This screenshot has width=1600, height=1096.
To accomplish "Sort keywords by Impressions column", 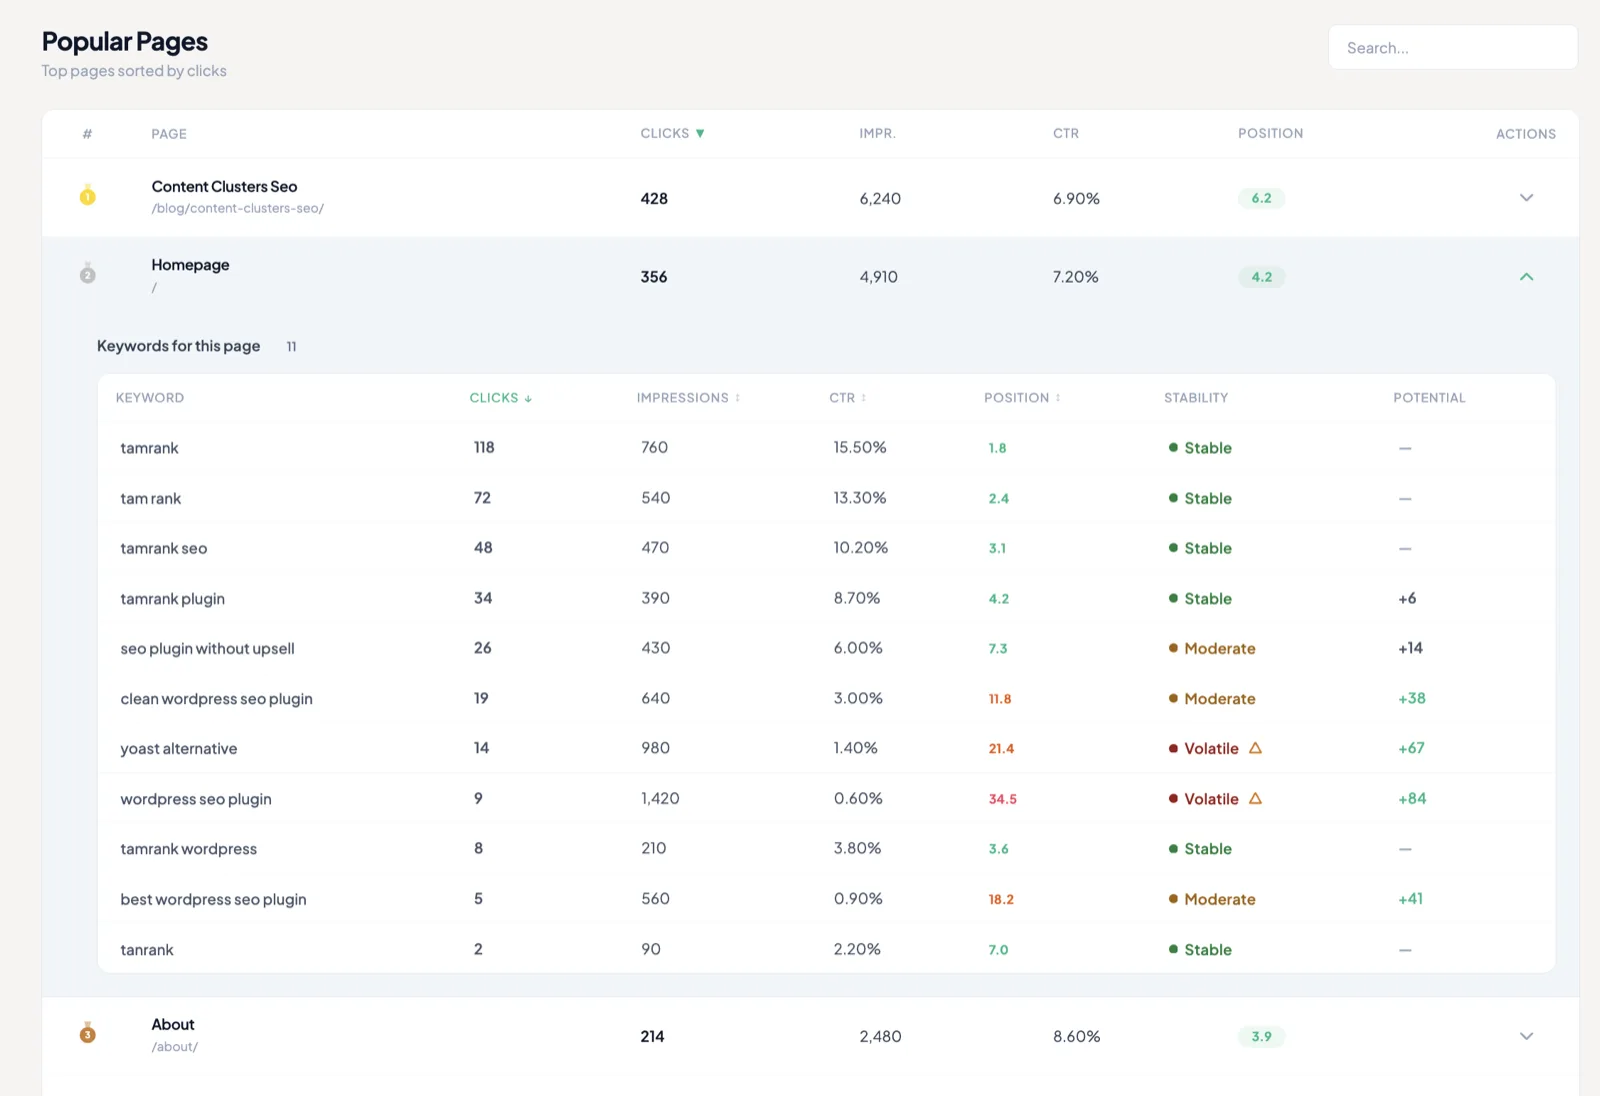I will tap(688, 397).
